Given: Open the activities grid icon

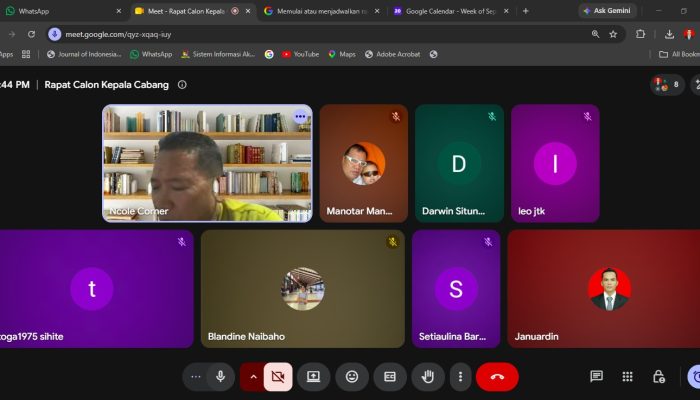Looking at the screenshot, I should (627, 376).
